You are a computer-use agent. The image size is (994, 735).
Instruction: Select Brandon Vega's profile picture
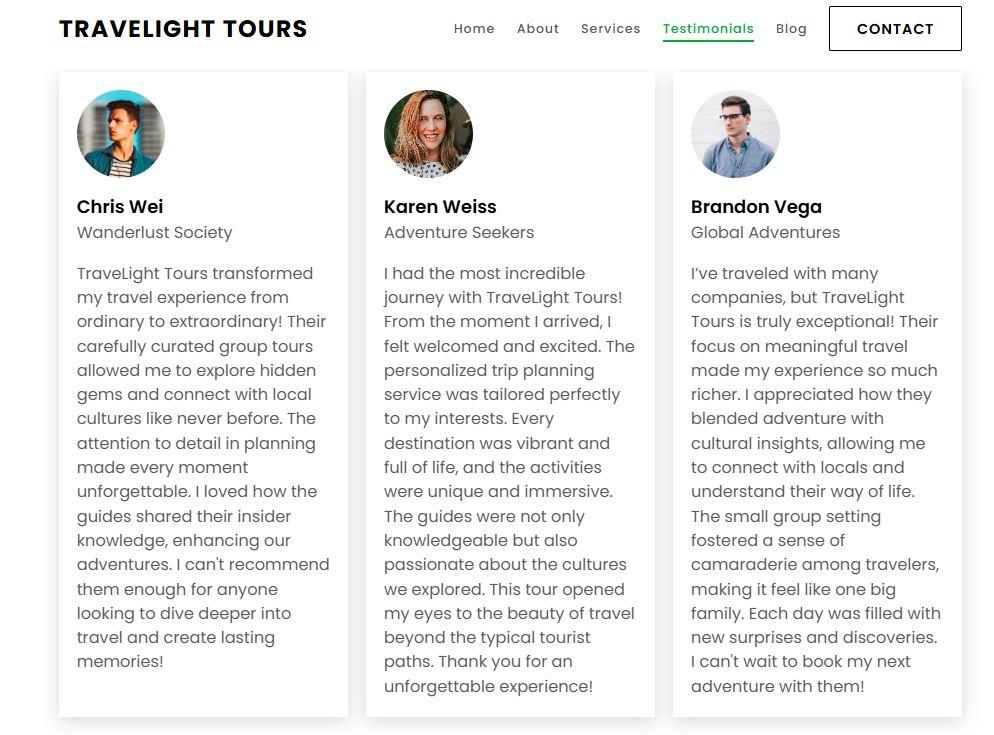735,134
